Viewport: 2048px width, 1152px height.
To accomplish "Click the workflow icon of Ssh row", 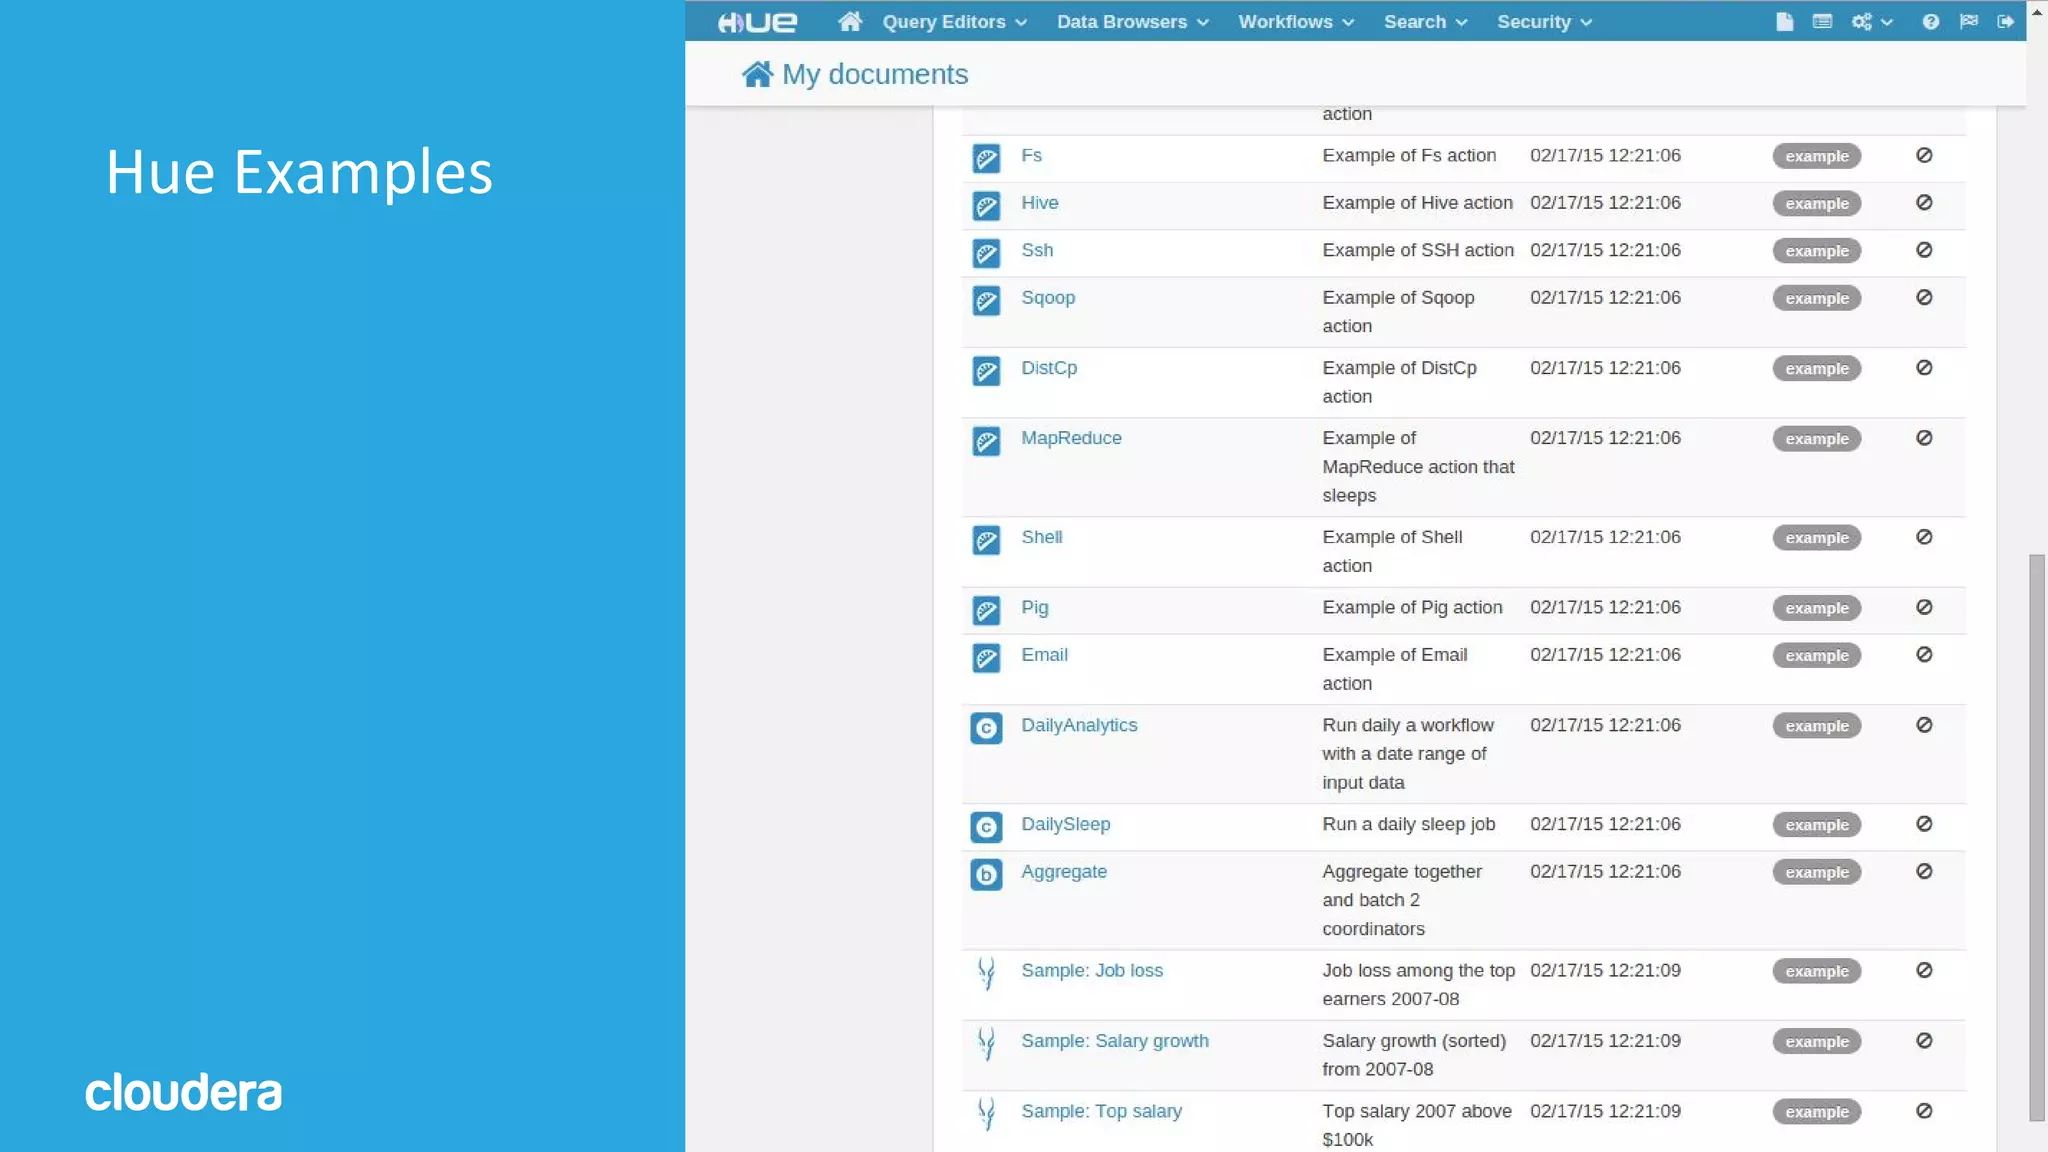I will (986, 253).
